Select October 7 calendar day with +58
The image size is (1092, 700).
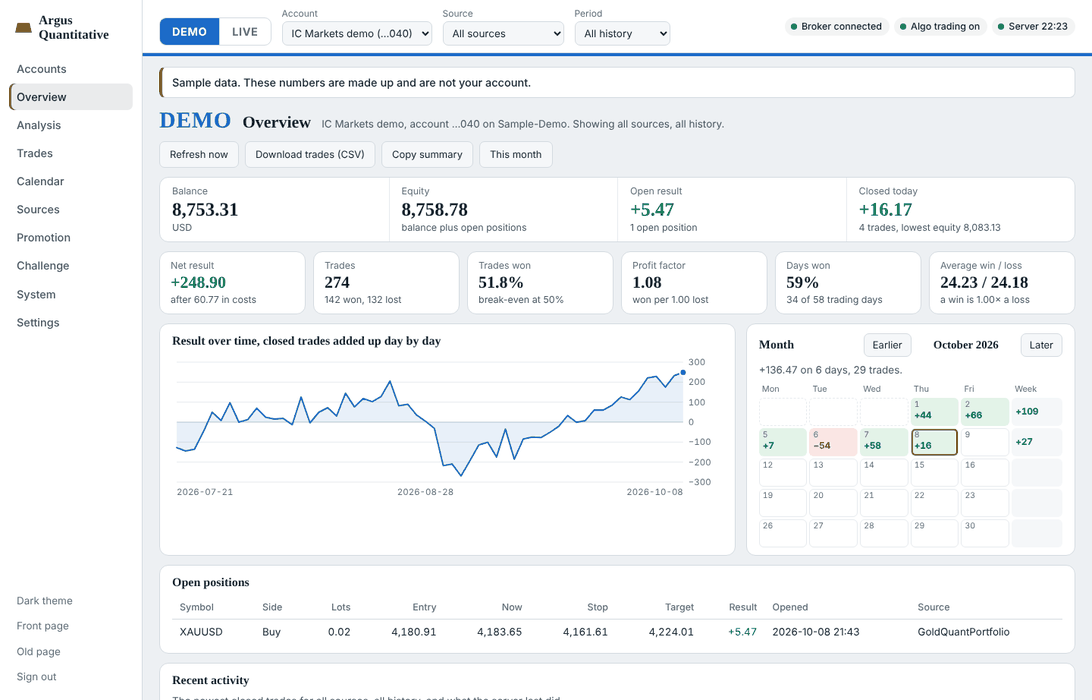[884, 442]
